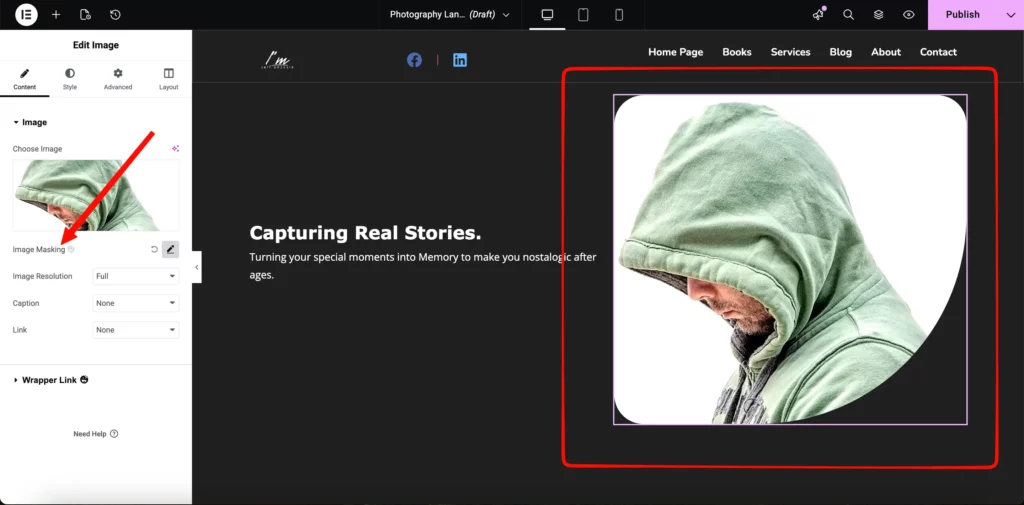Image resolution: width=1024 pixels, height=505 pixels.
Task: Open the Publish options arrow
Action: click(1011, 14)
